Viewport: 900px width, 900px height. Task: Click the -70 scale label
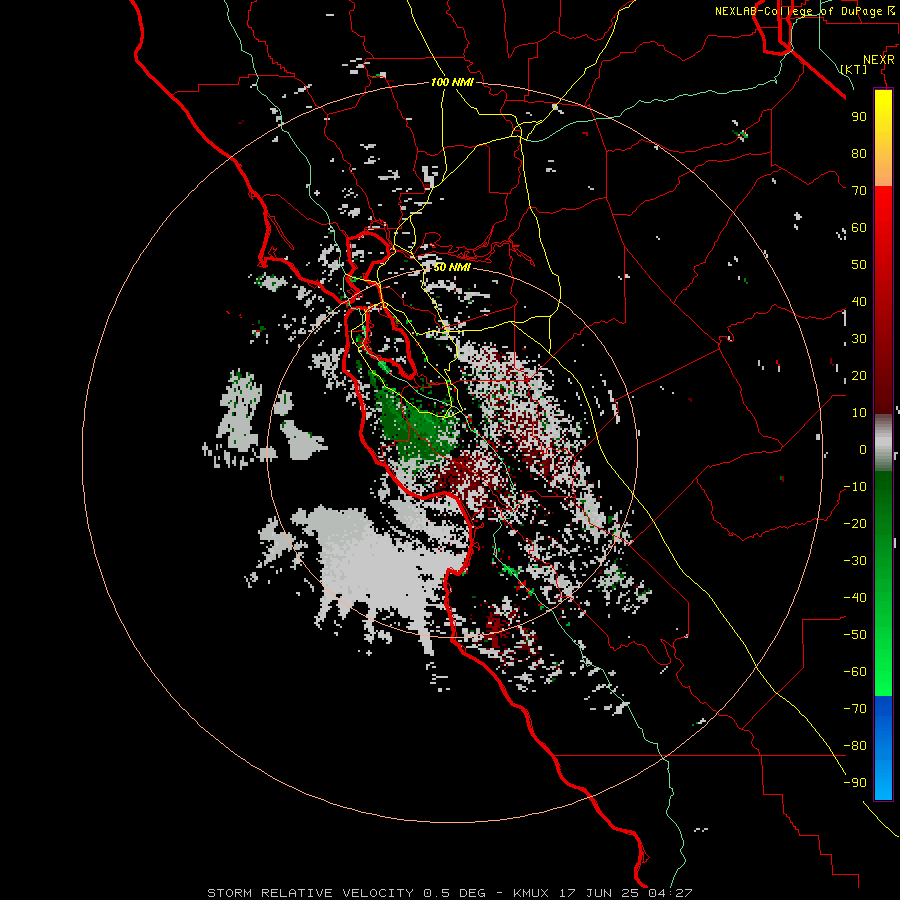coord(855,709)
